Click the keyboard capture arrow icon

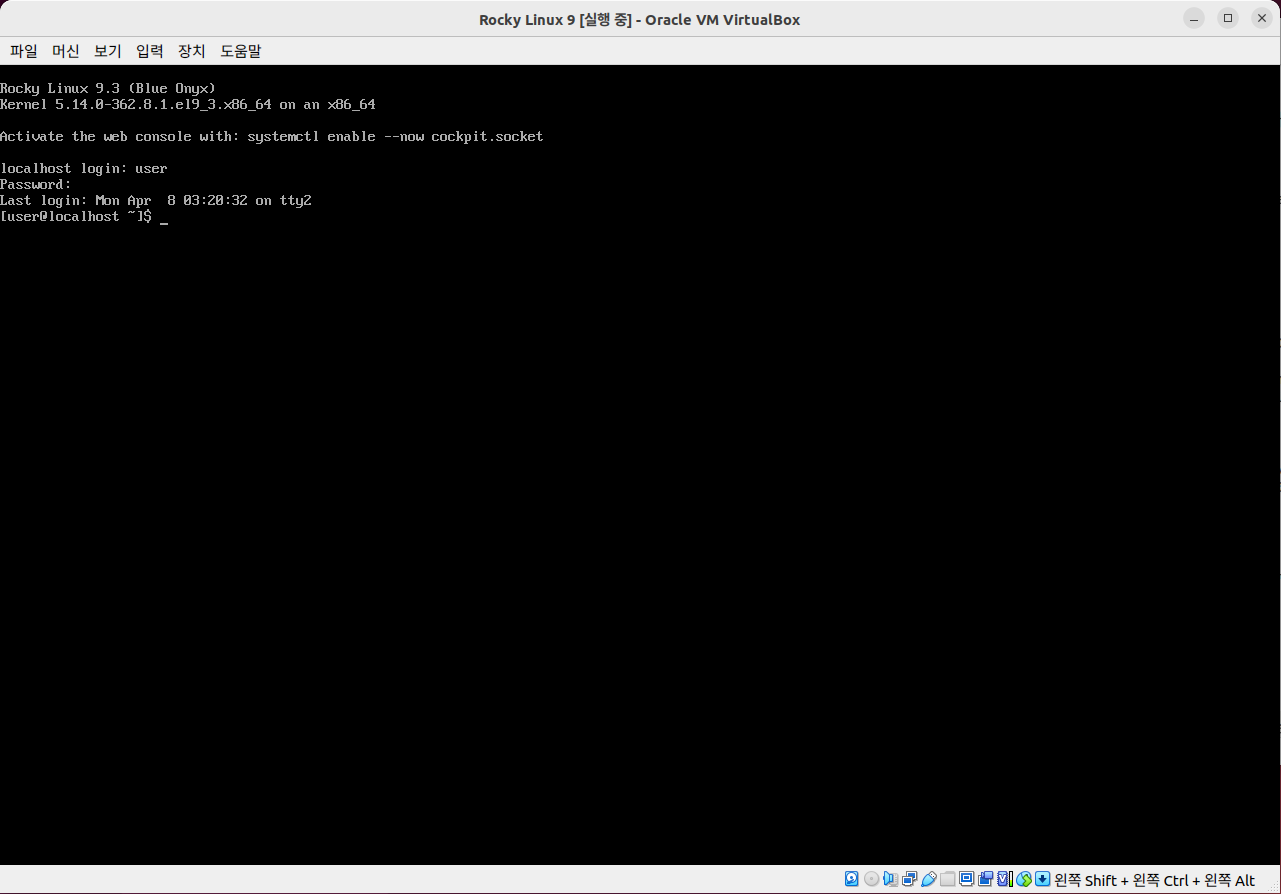coord(1043,879)
